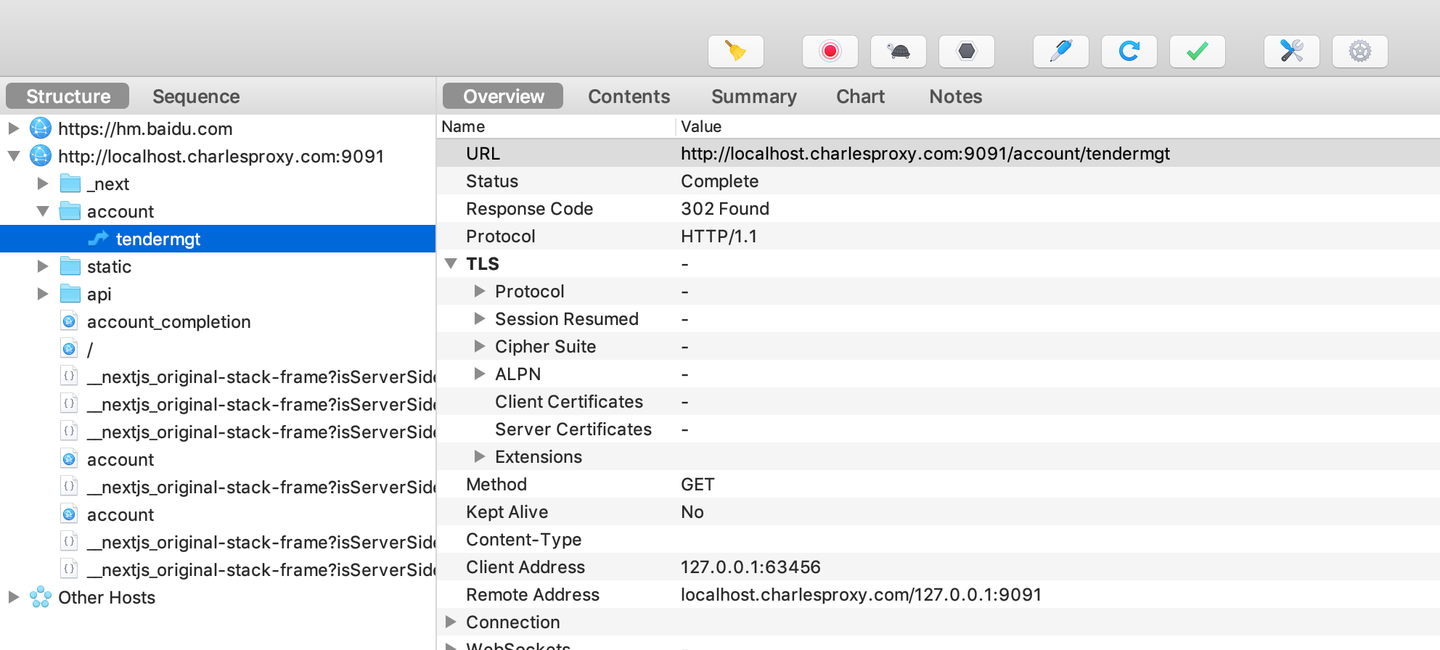Click the static folder icon

[x=70, y=267]
